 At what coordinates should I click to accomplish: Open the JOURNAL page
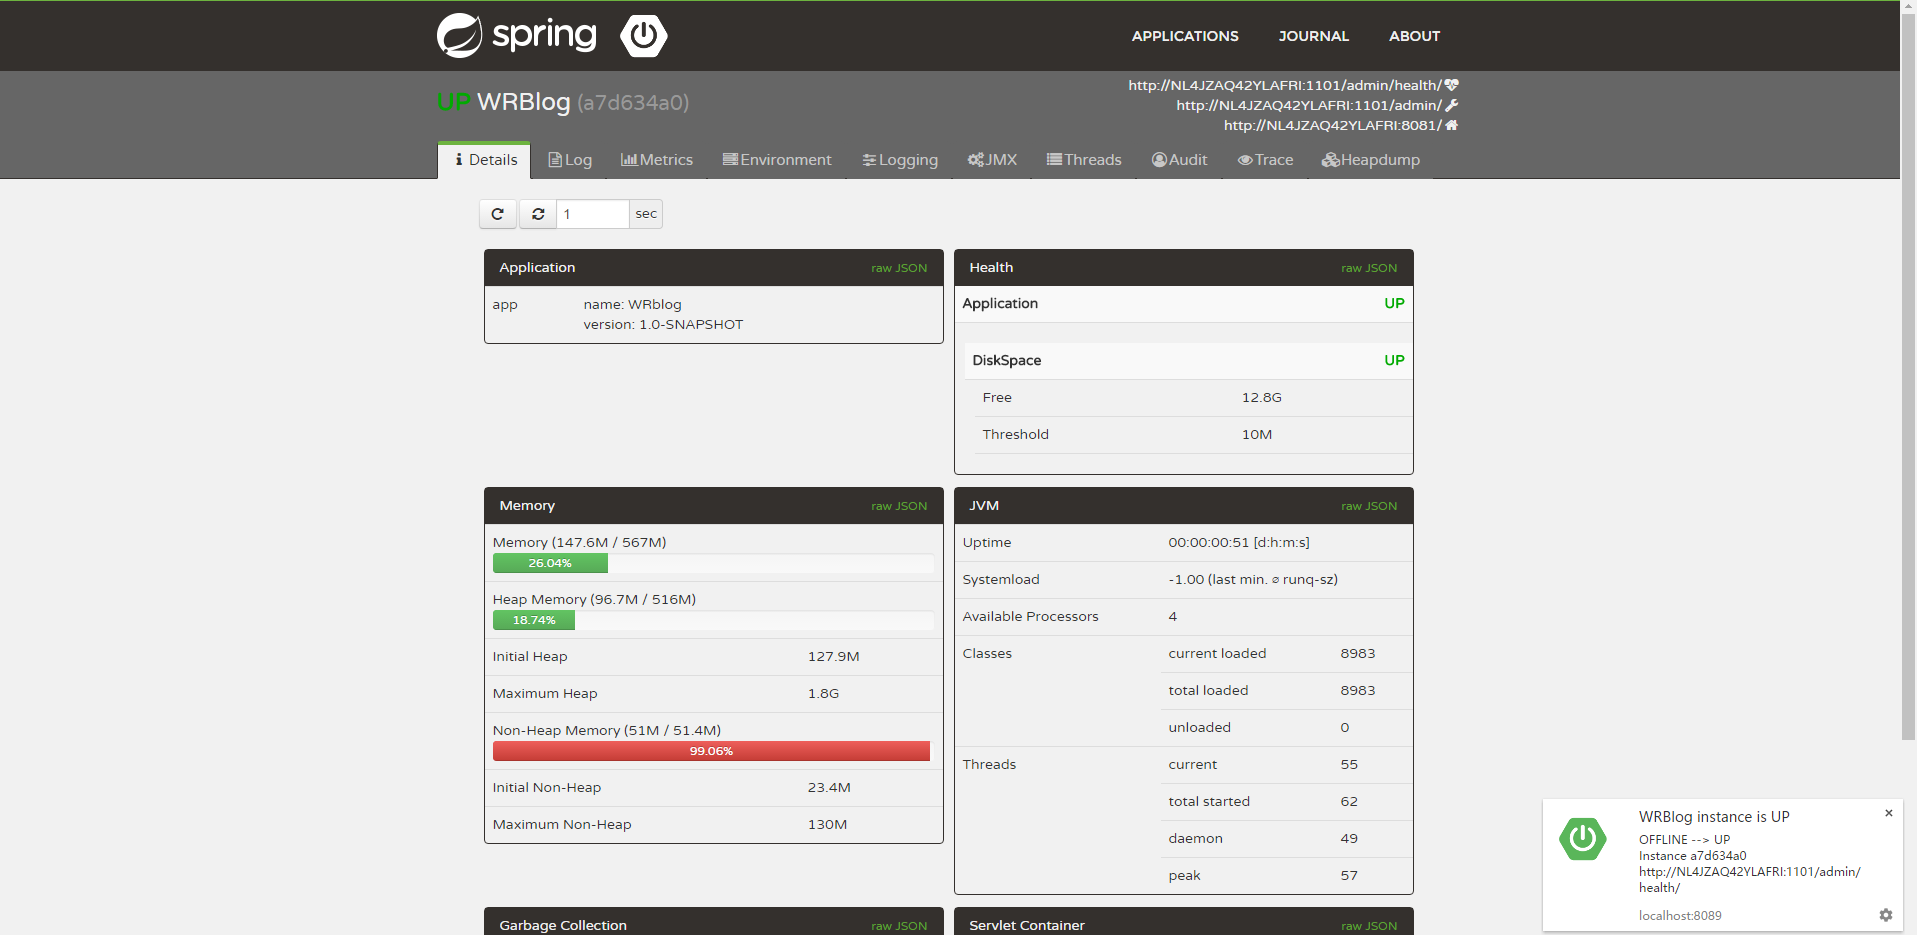click(1313, 36)
